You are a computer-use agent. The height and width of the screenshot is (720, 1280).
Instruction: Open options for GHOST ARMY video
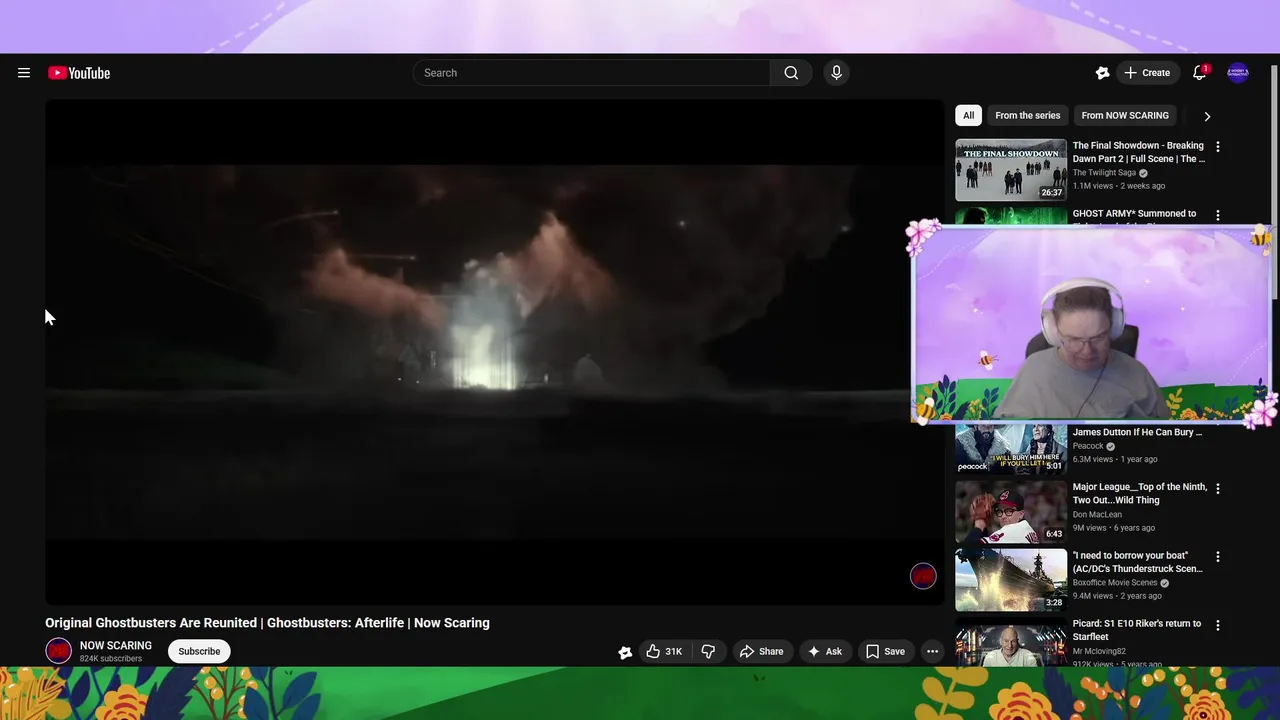[x=1217, y=215]
